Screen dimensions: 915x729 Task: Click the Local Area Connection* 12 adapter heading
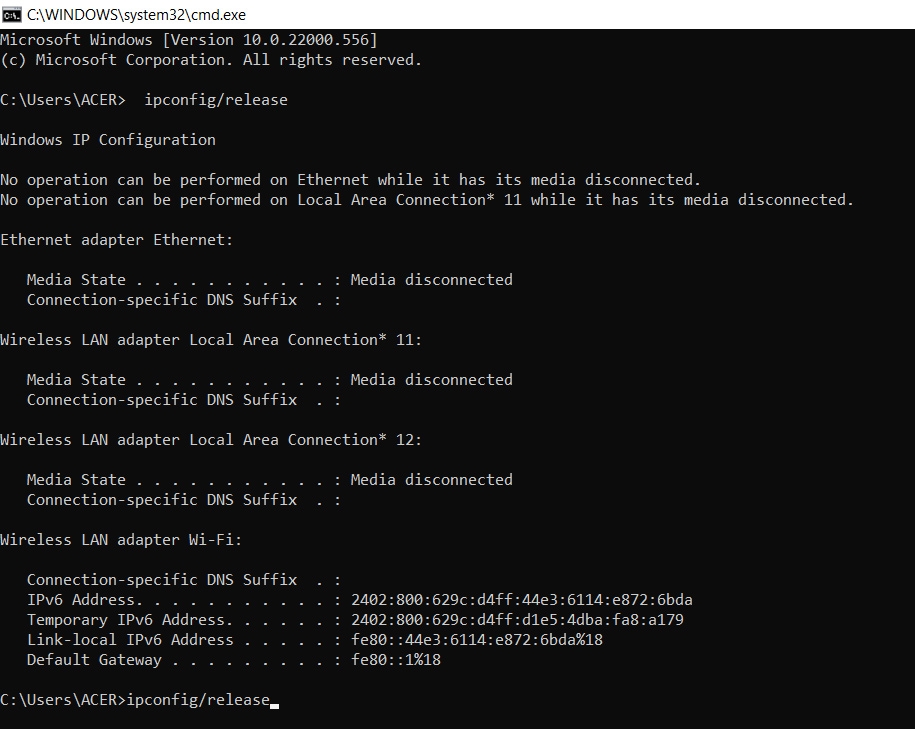[211, 440]
